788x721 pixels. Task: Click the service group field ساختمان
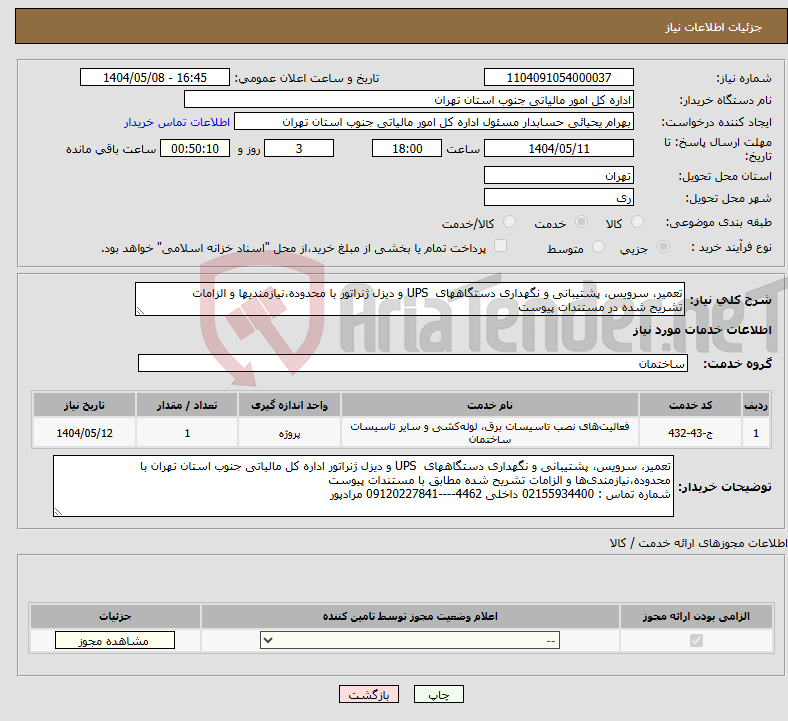coord(413,363)
